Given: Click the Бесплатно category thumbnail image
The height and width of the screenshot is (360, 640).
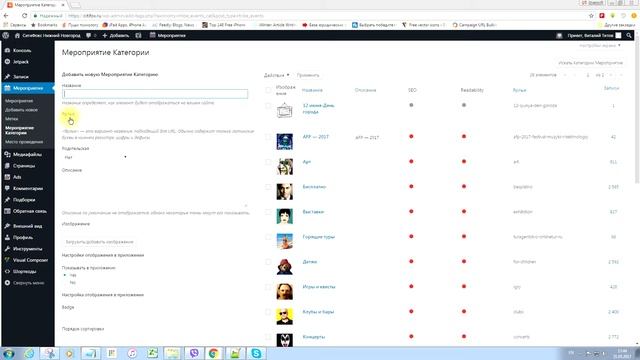Looking at the screenshot, I should (284, 191).
